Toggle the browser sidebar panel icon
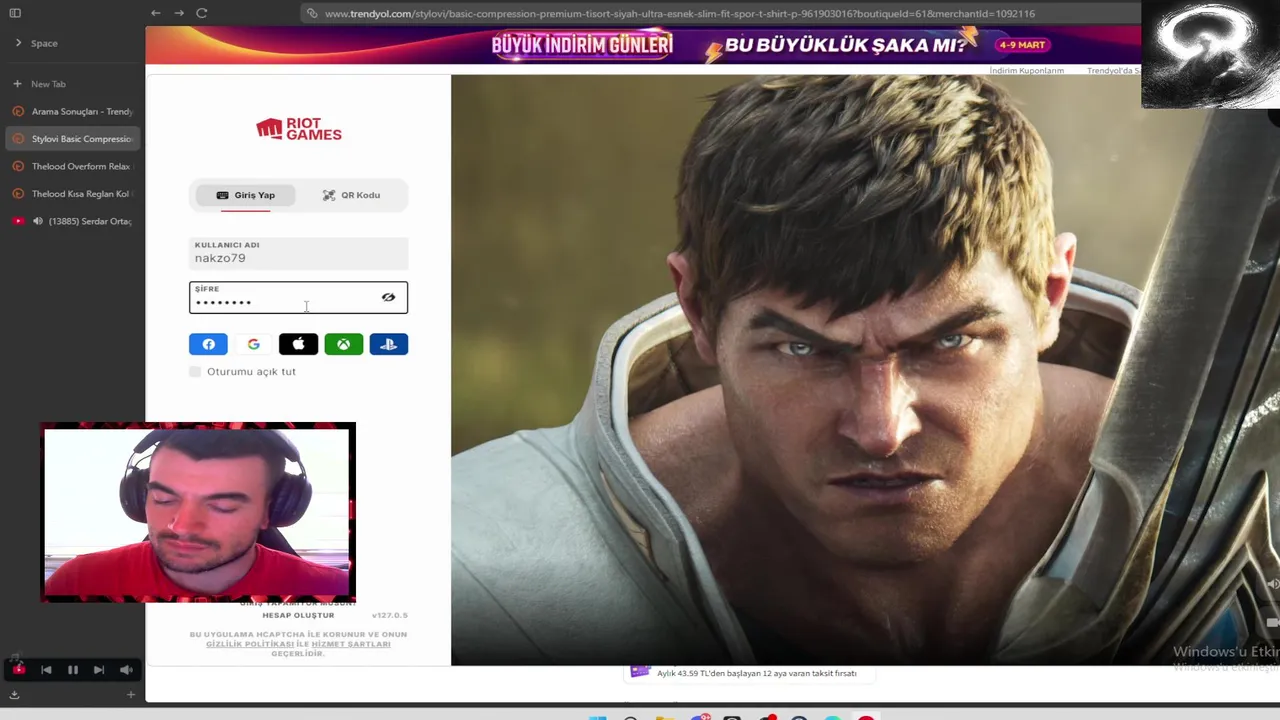The height and width of the screenshot is (720, 1280). click(15, 13)
